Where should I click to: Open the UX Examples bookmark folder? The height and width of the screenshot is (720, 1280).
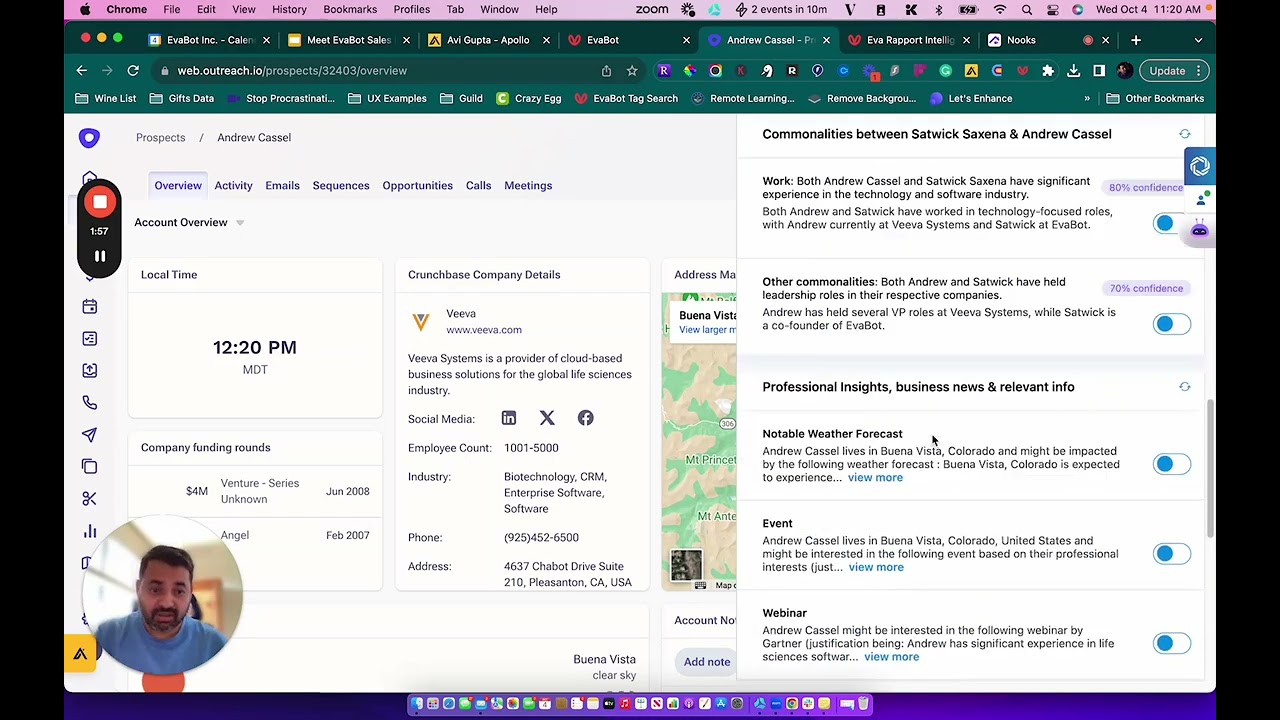387,99
